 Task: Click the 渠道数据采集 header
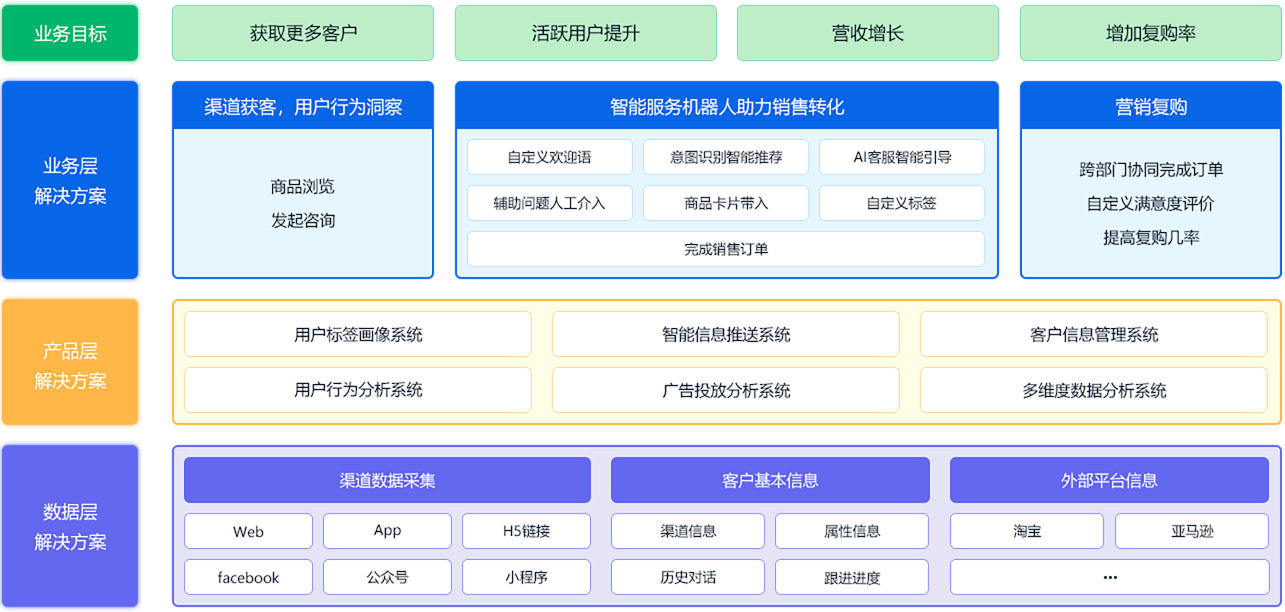point(387,480)
